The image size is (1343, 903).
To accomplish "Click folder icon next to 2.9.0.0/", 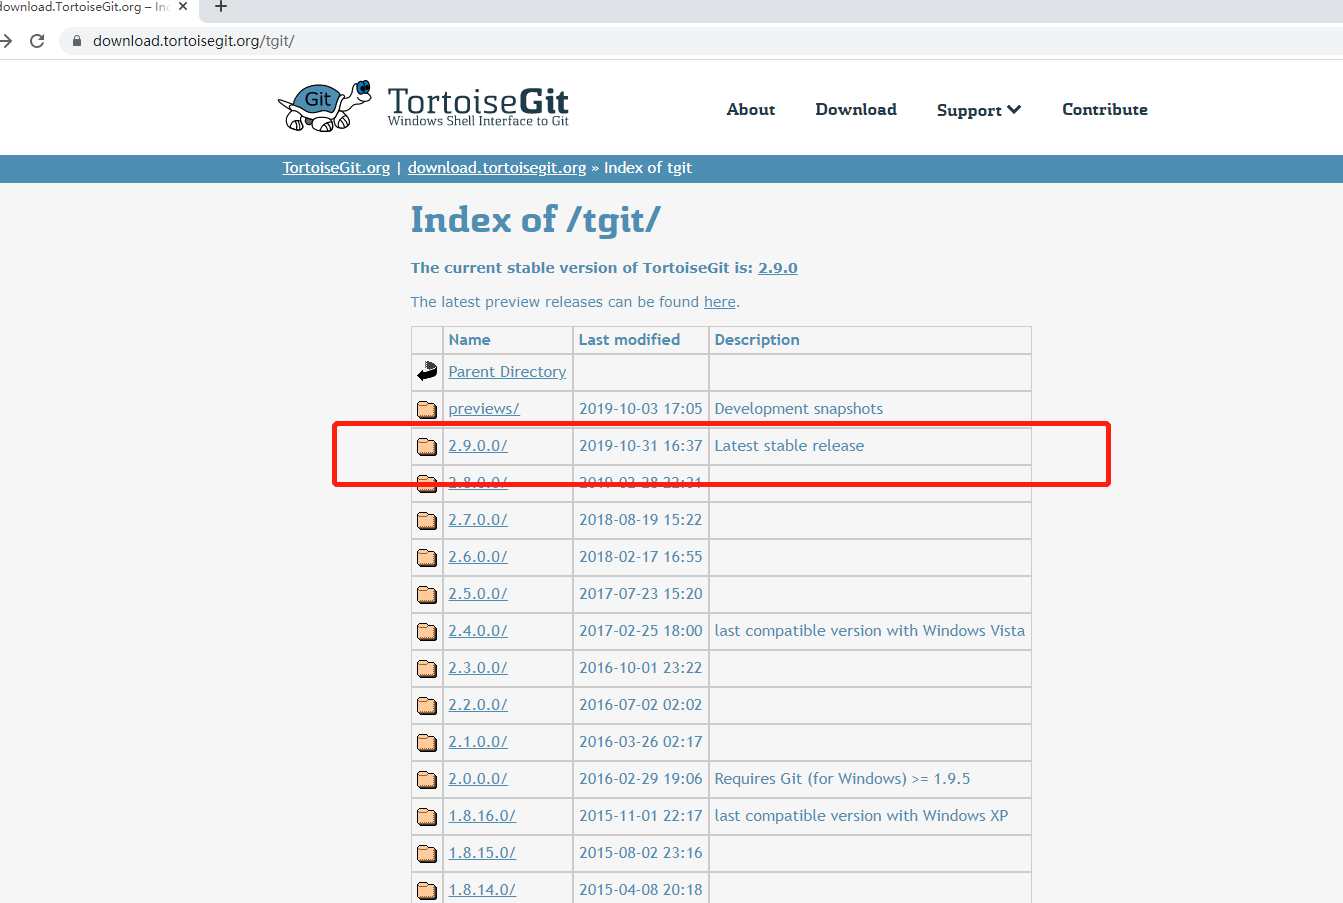I will pyautogui.click(x=427, y=446).
